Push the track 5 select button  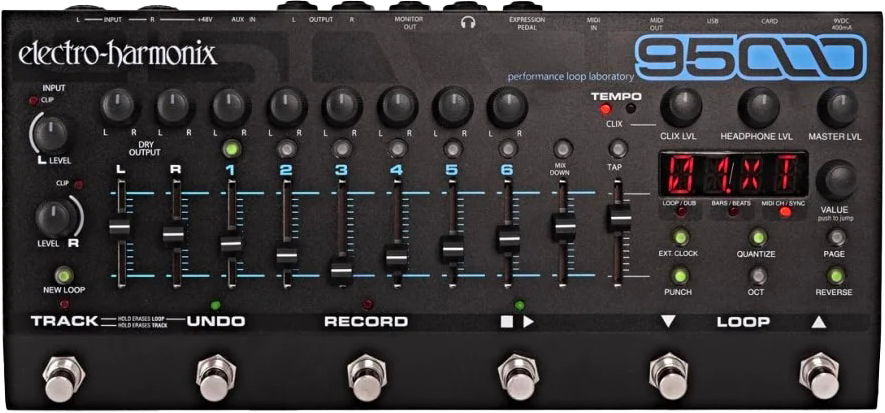tap(452, 148)
